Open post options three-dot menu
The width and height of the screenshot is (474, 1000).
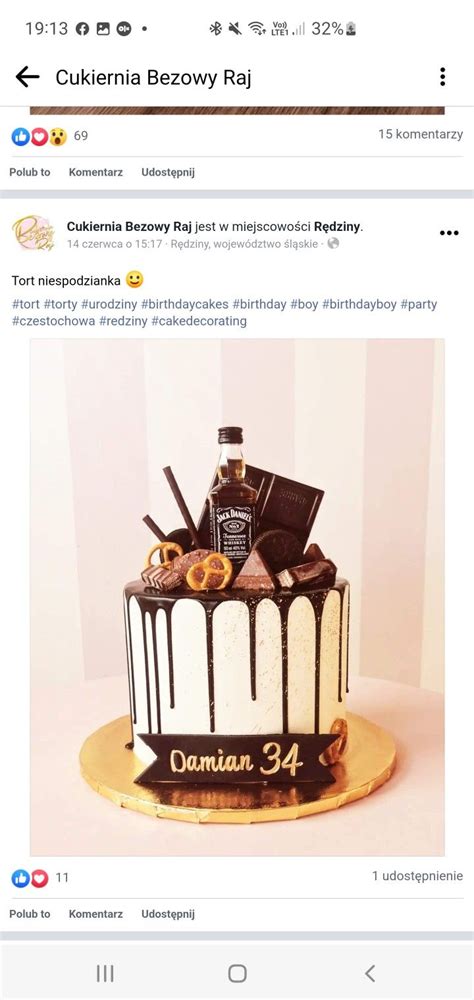[449, 233]
